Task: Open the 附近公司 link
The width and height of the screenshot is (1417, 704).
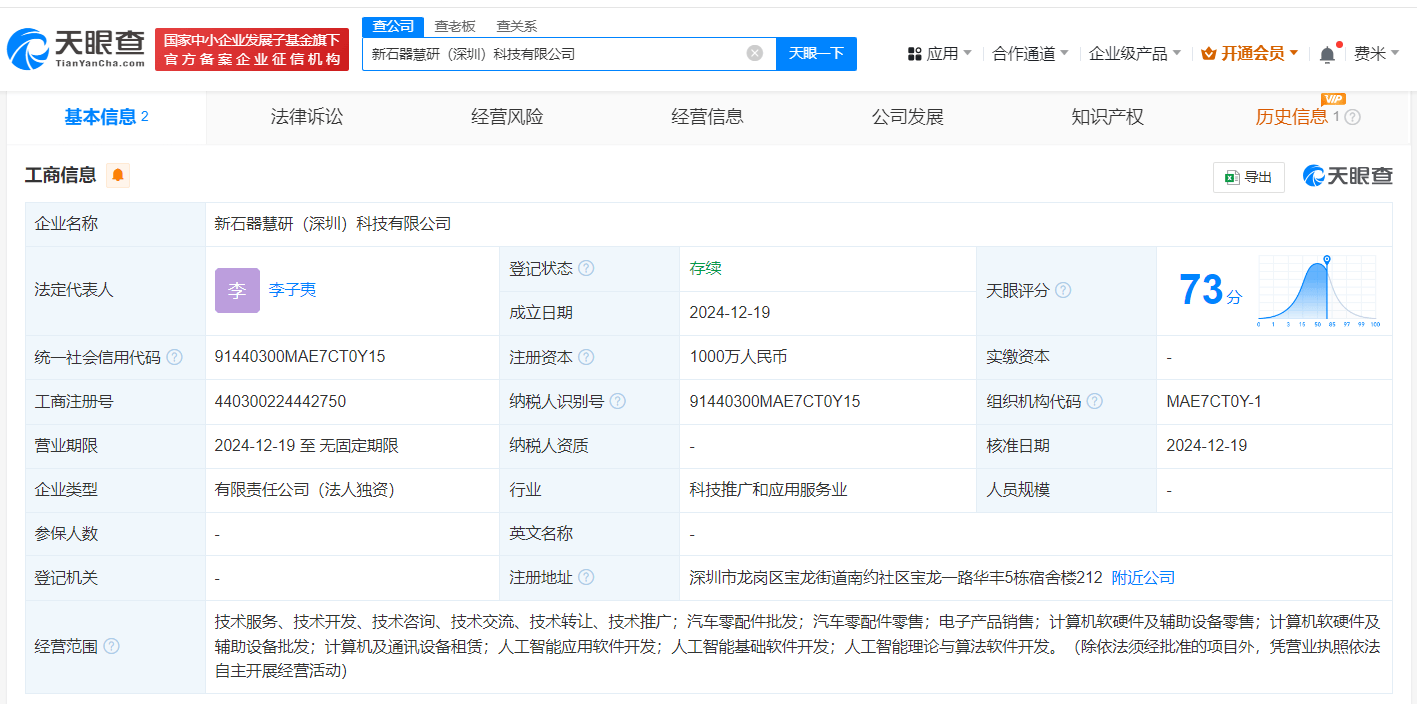Action: [x=1143, y=578]
